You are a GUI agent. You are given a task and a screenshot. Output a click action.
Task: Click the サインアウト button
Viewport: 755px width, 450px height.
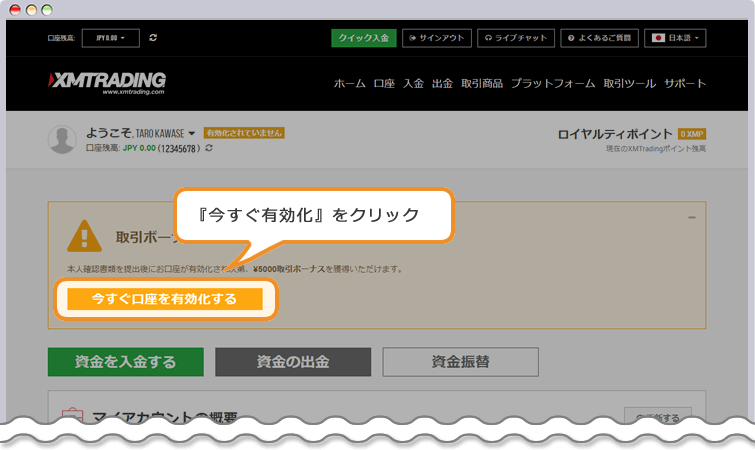pos(436,38)
